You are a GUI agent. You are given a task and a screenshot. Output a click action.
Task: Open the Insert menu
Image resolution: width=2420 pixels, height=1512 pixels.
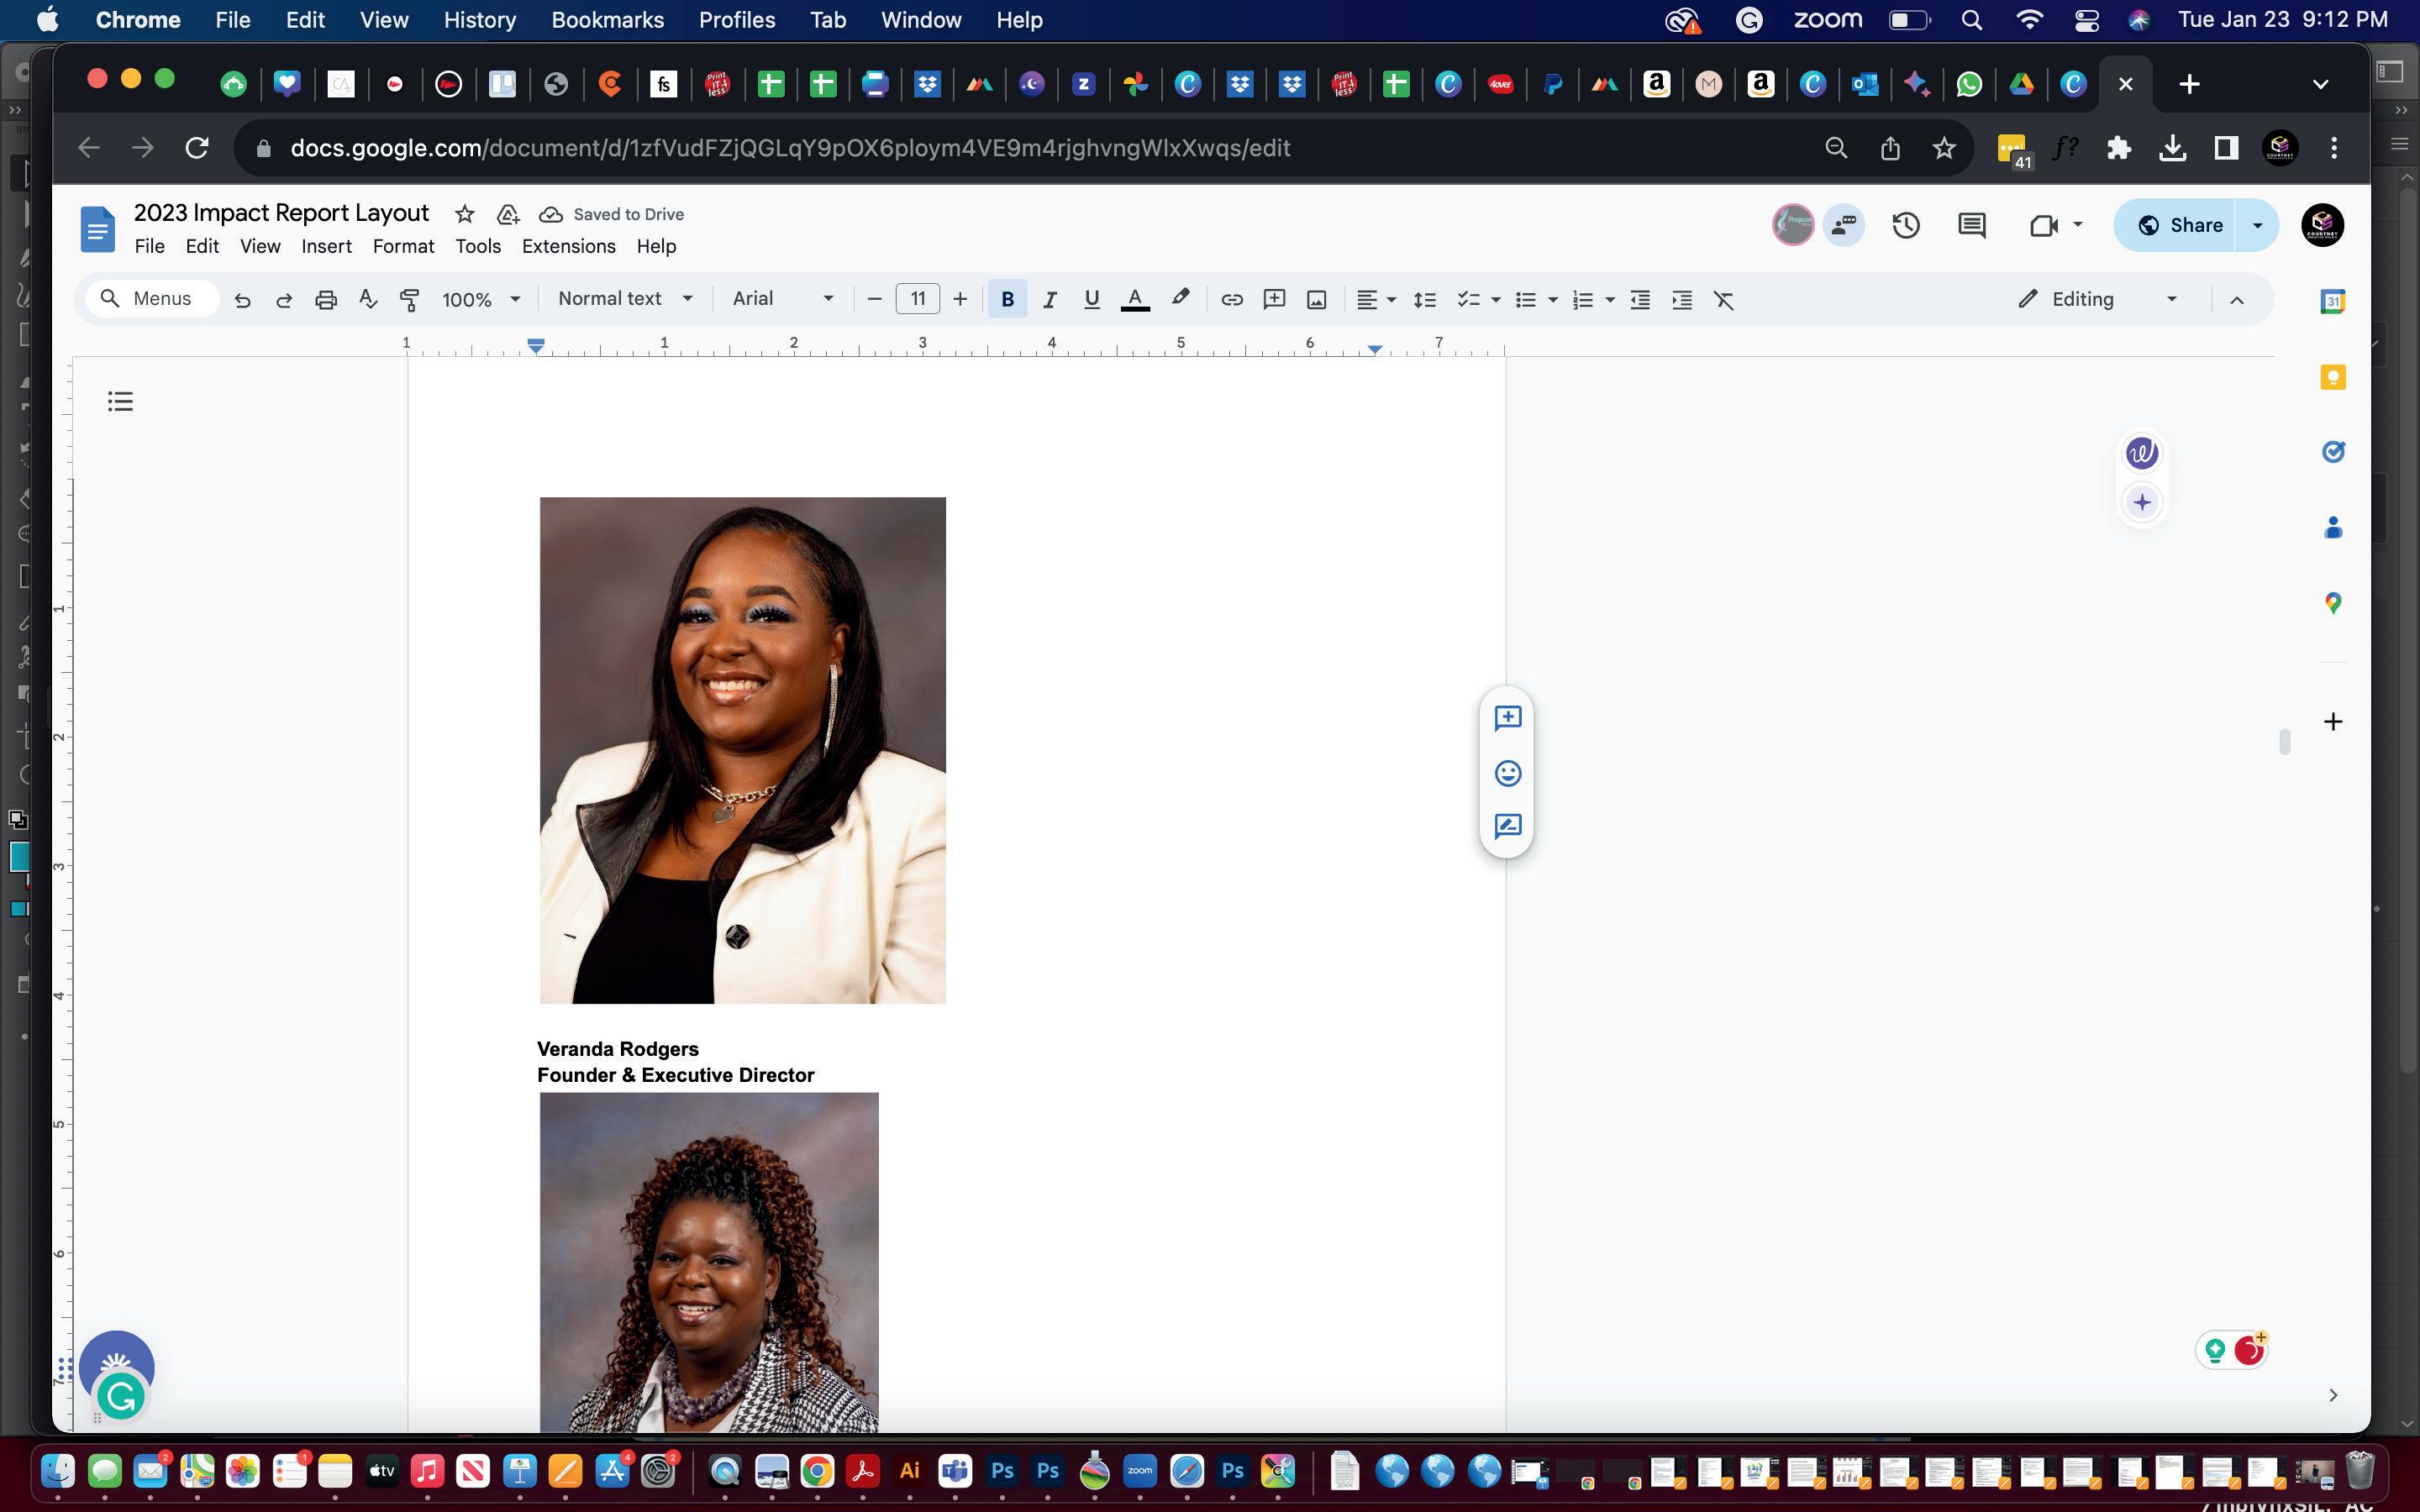pos(326,246)
